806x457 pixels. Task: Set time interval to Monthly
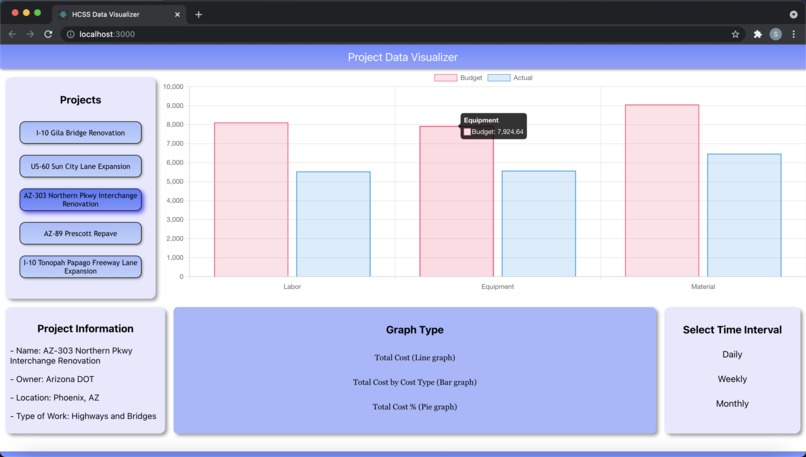732,404
